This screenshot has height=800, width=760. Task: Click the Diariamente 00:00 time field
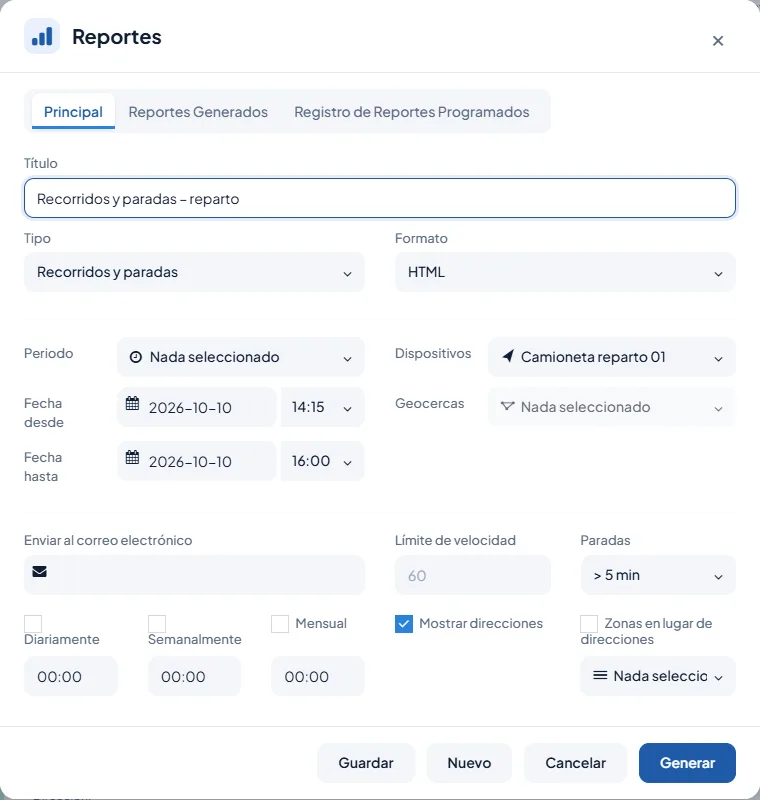[71, 676]
